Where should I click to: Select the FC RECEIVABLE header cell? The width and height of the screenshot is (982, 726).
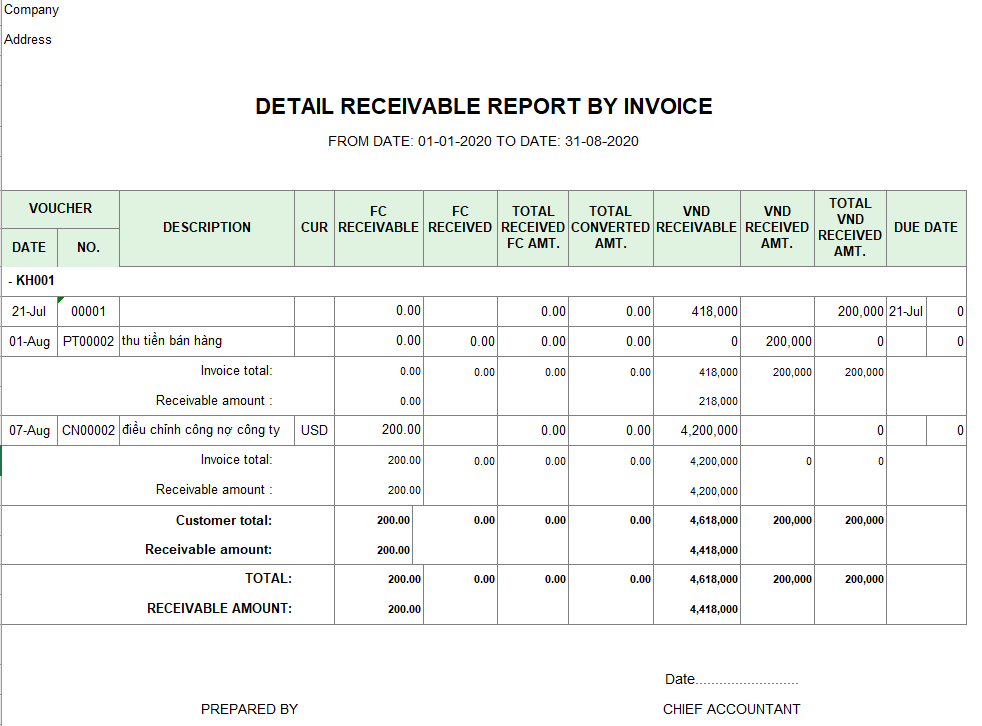[x=378, y=220]
